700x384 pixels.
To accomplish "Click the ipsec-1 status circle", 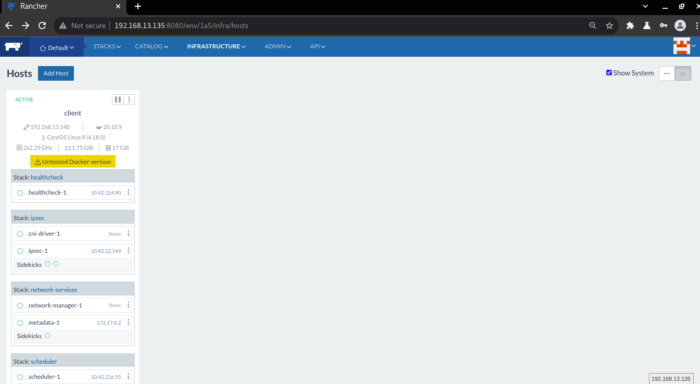I will (x=20, y=251).
